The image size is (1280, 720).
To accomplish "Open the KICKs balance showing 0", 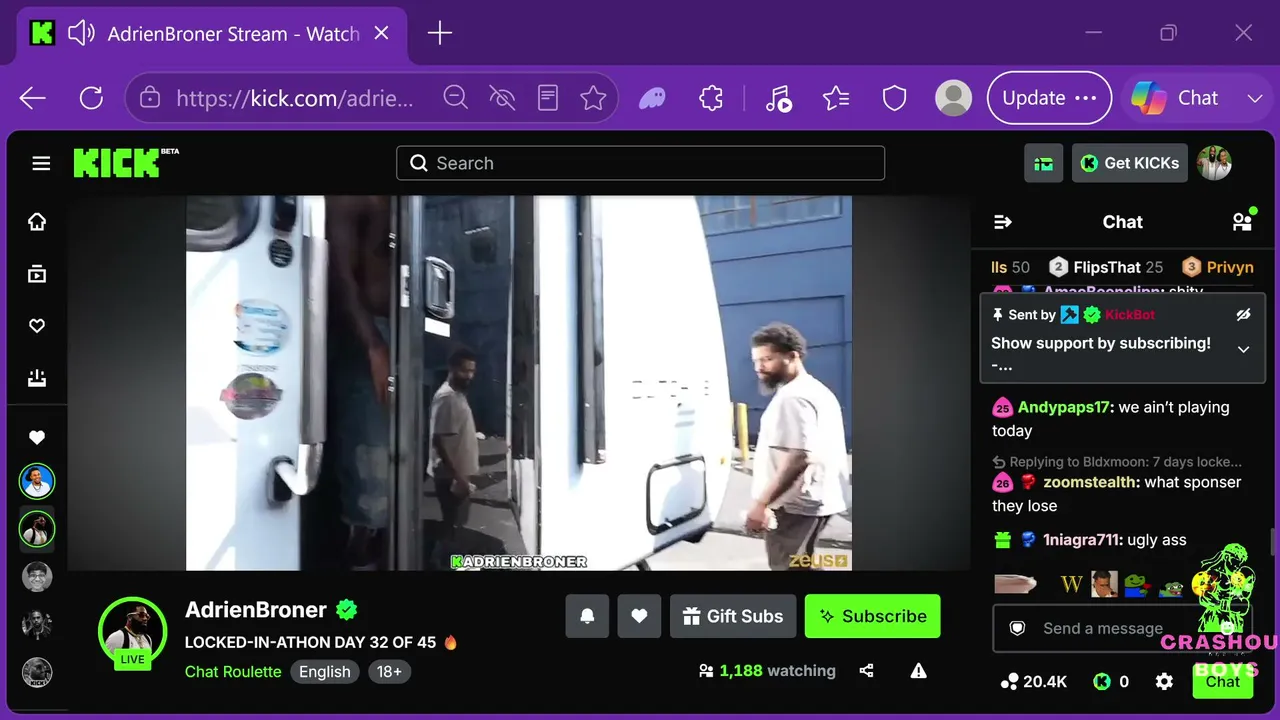I will point(1111,682).
